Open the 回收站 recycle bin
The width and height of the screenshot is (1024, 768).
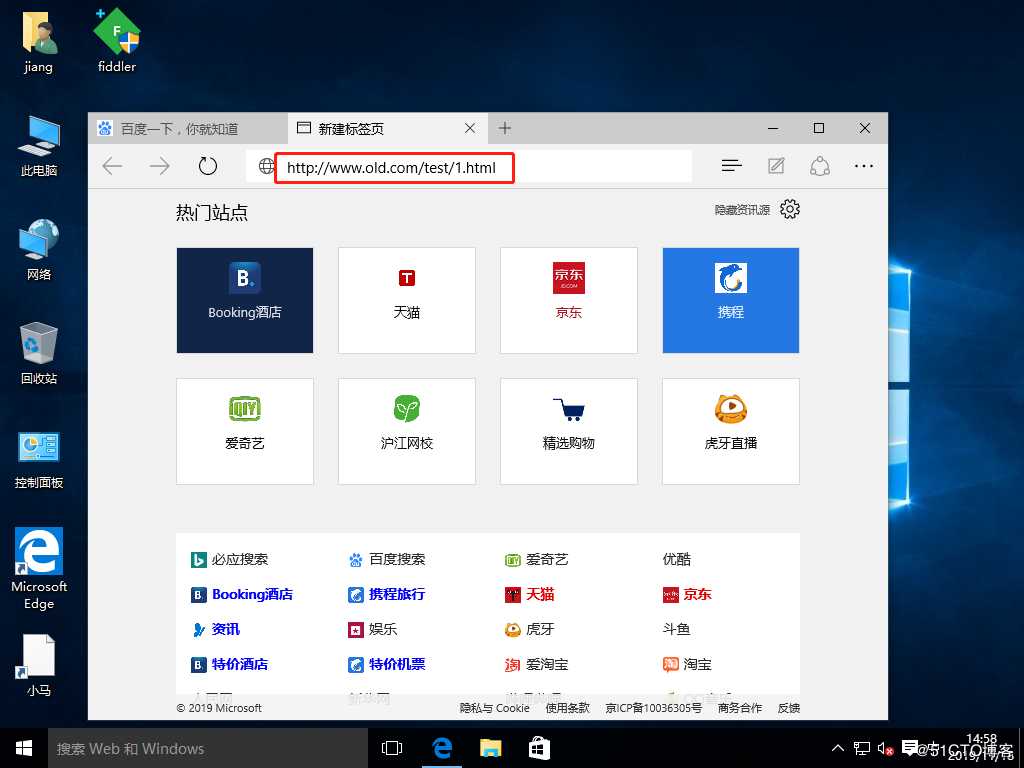click(x=39, y=353)
